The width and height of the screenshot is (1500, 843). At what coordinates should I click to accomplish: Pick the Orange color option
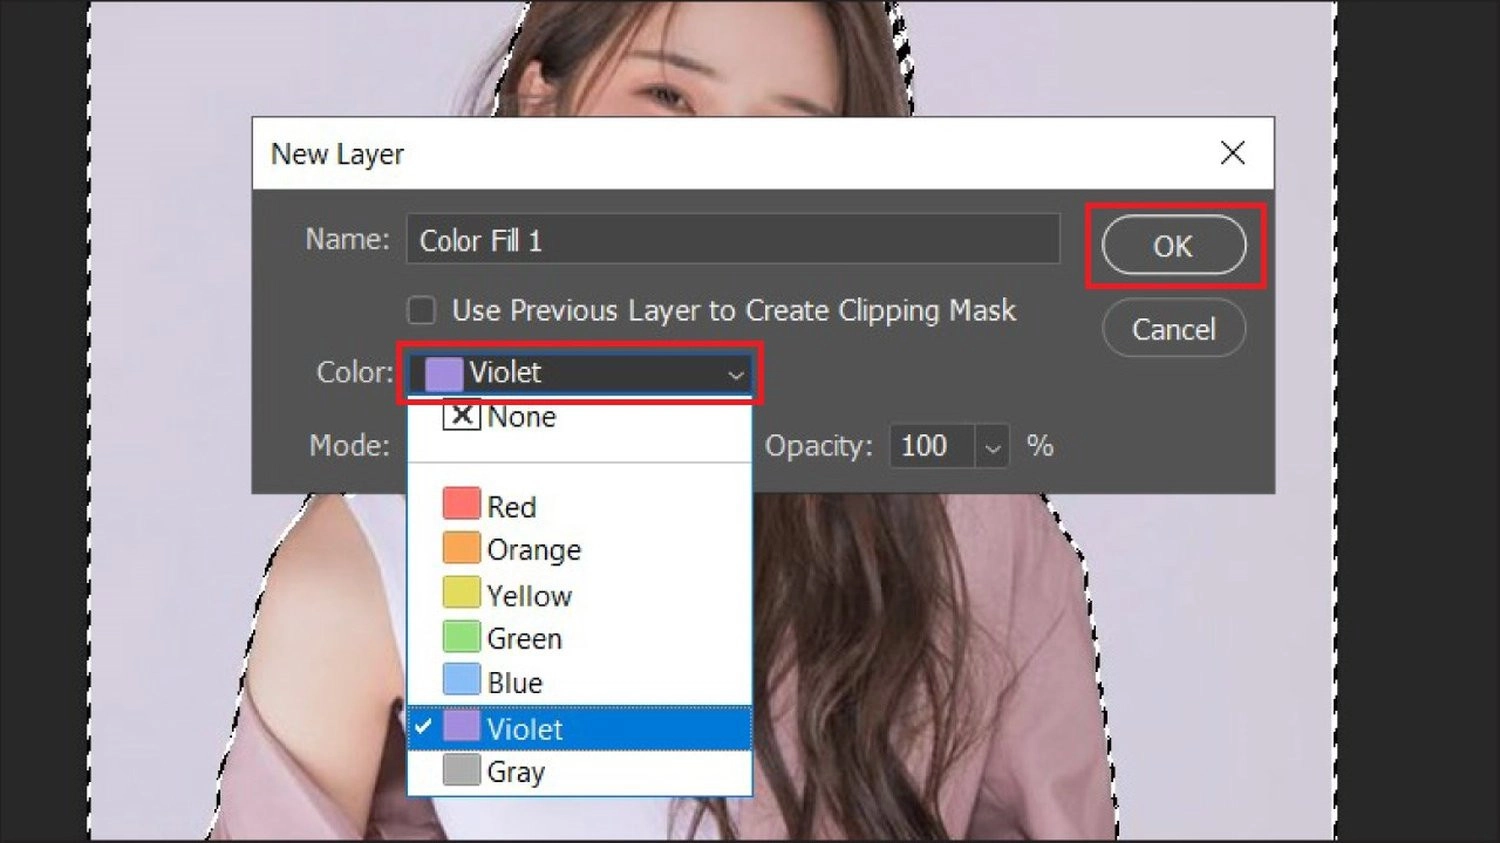click(580, 550)
